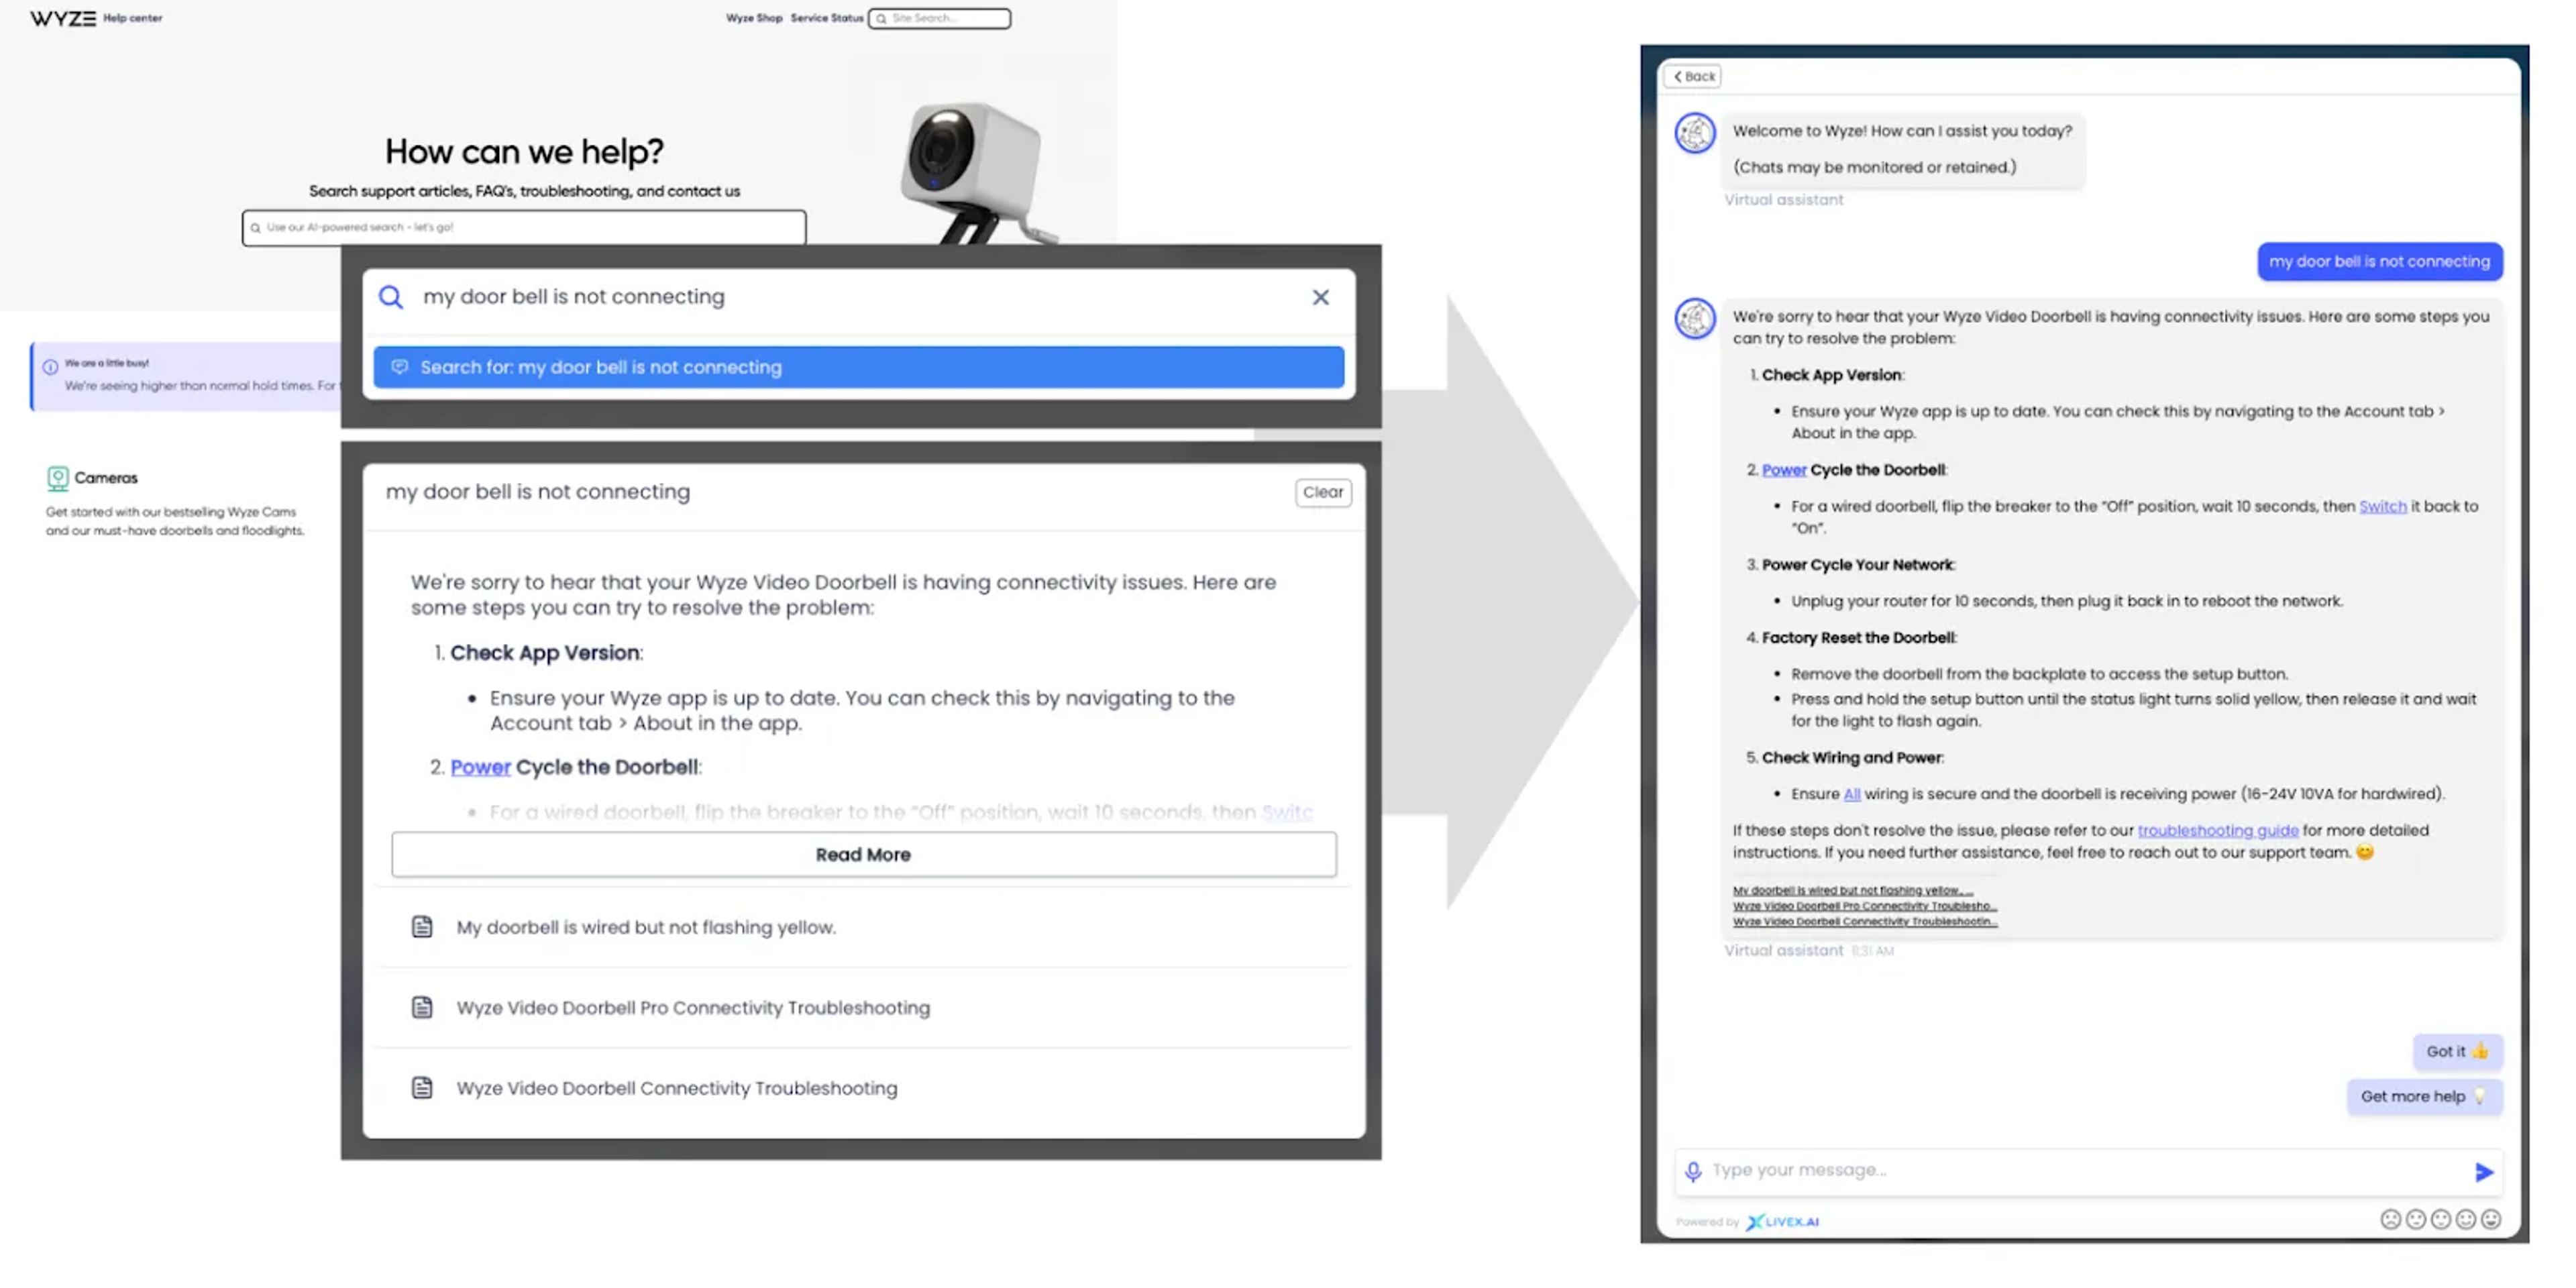The image size is (2576, 1288).
Task: Click the camera product image
Action: [x=975, y=172]
